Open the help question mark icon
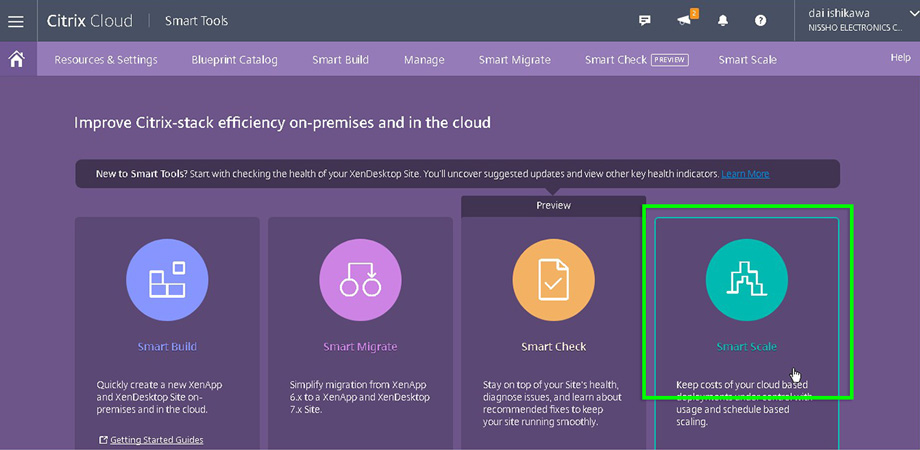The height and width of the screenshot is (450, 920). [x=760, y=21]
